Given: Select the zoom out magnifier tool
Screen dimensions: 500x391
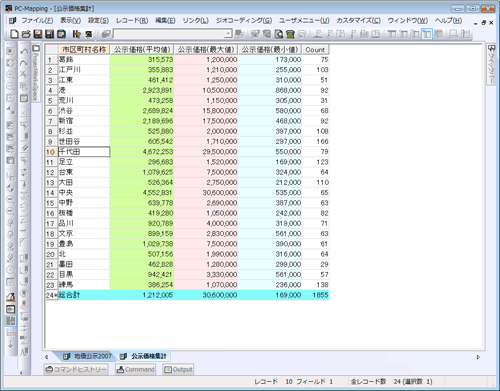Looking at the screenshot, I should click(x=11, y=87).
